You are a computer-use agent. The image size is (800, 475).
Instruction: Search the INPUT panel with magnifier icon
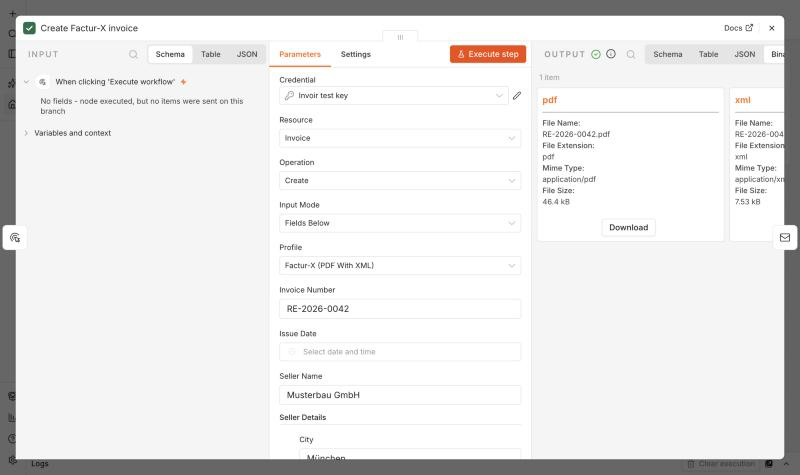[x=133, y=54]
